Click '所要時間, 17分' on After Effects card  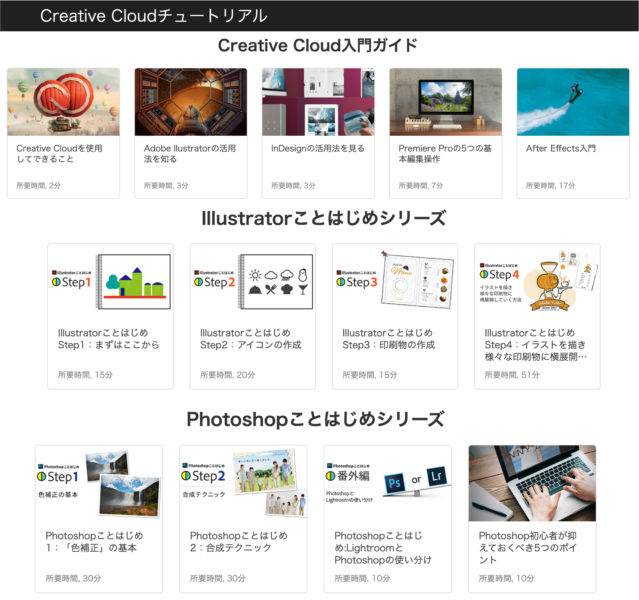click(x=551, y=185)
